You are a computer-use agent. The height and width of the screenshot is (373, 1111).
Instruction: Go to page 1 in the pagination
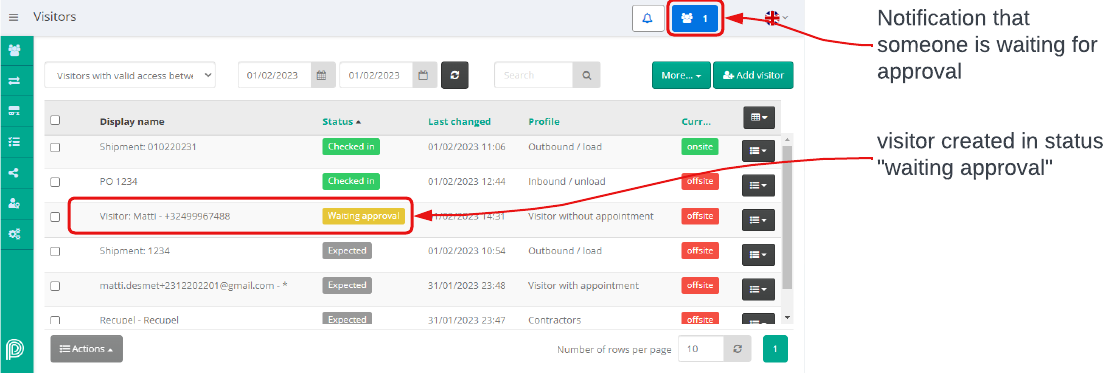coord(775,349)
